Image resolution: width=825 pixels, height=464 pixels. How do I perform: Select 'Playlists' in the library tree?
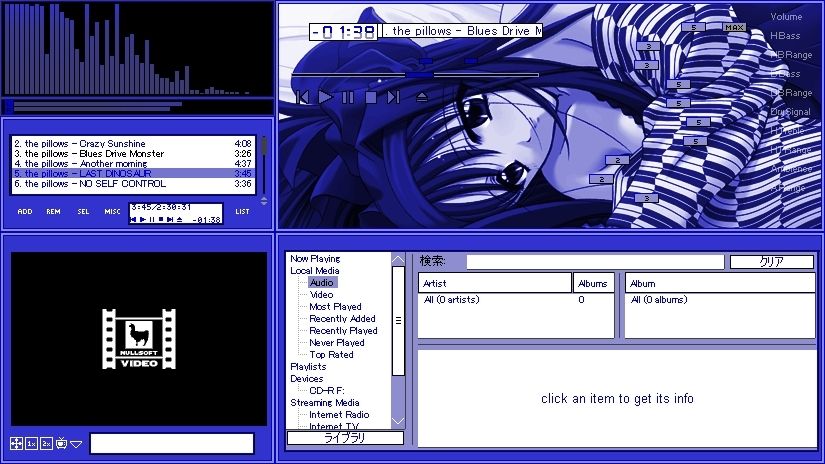click(x=308, y=367)
